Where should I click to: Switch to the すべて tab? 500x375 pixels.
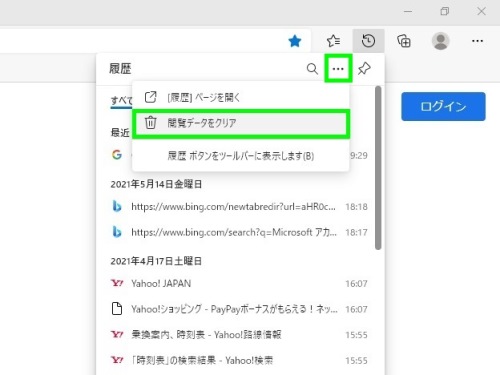click(x=121, y=100)
